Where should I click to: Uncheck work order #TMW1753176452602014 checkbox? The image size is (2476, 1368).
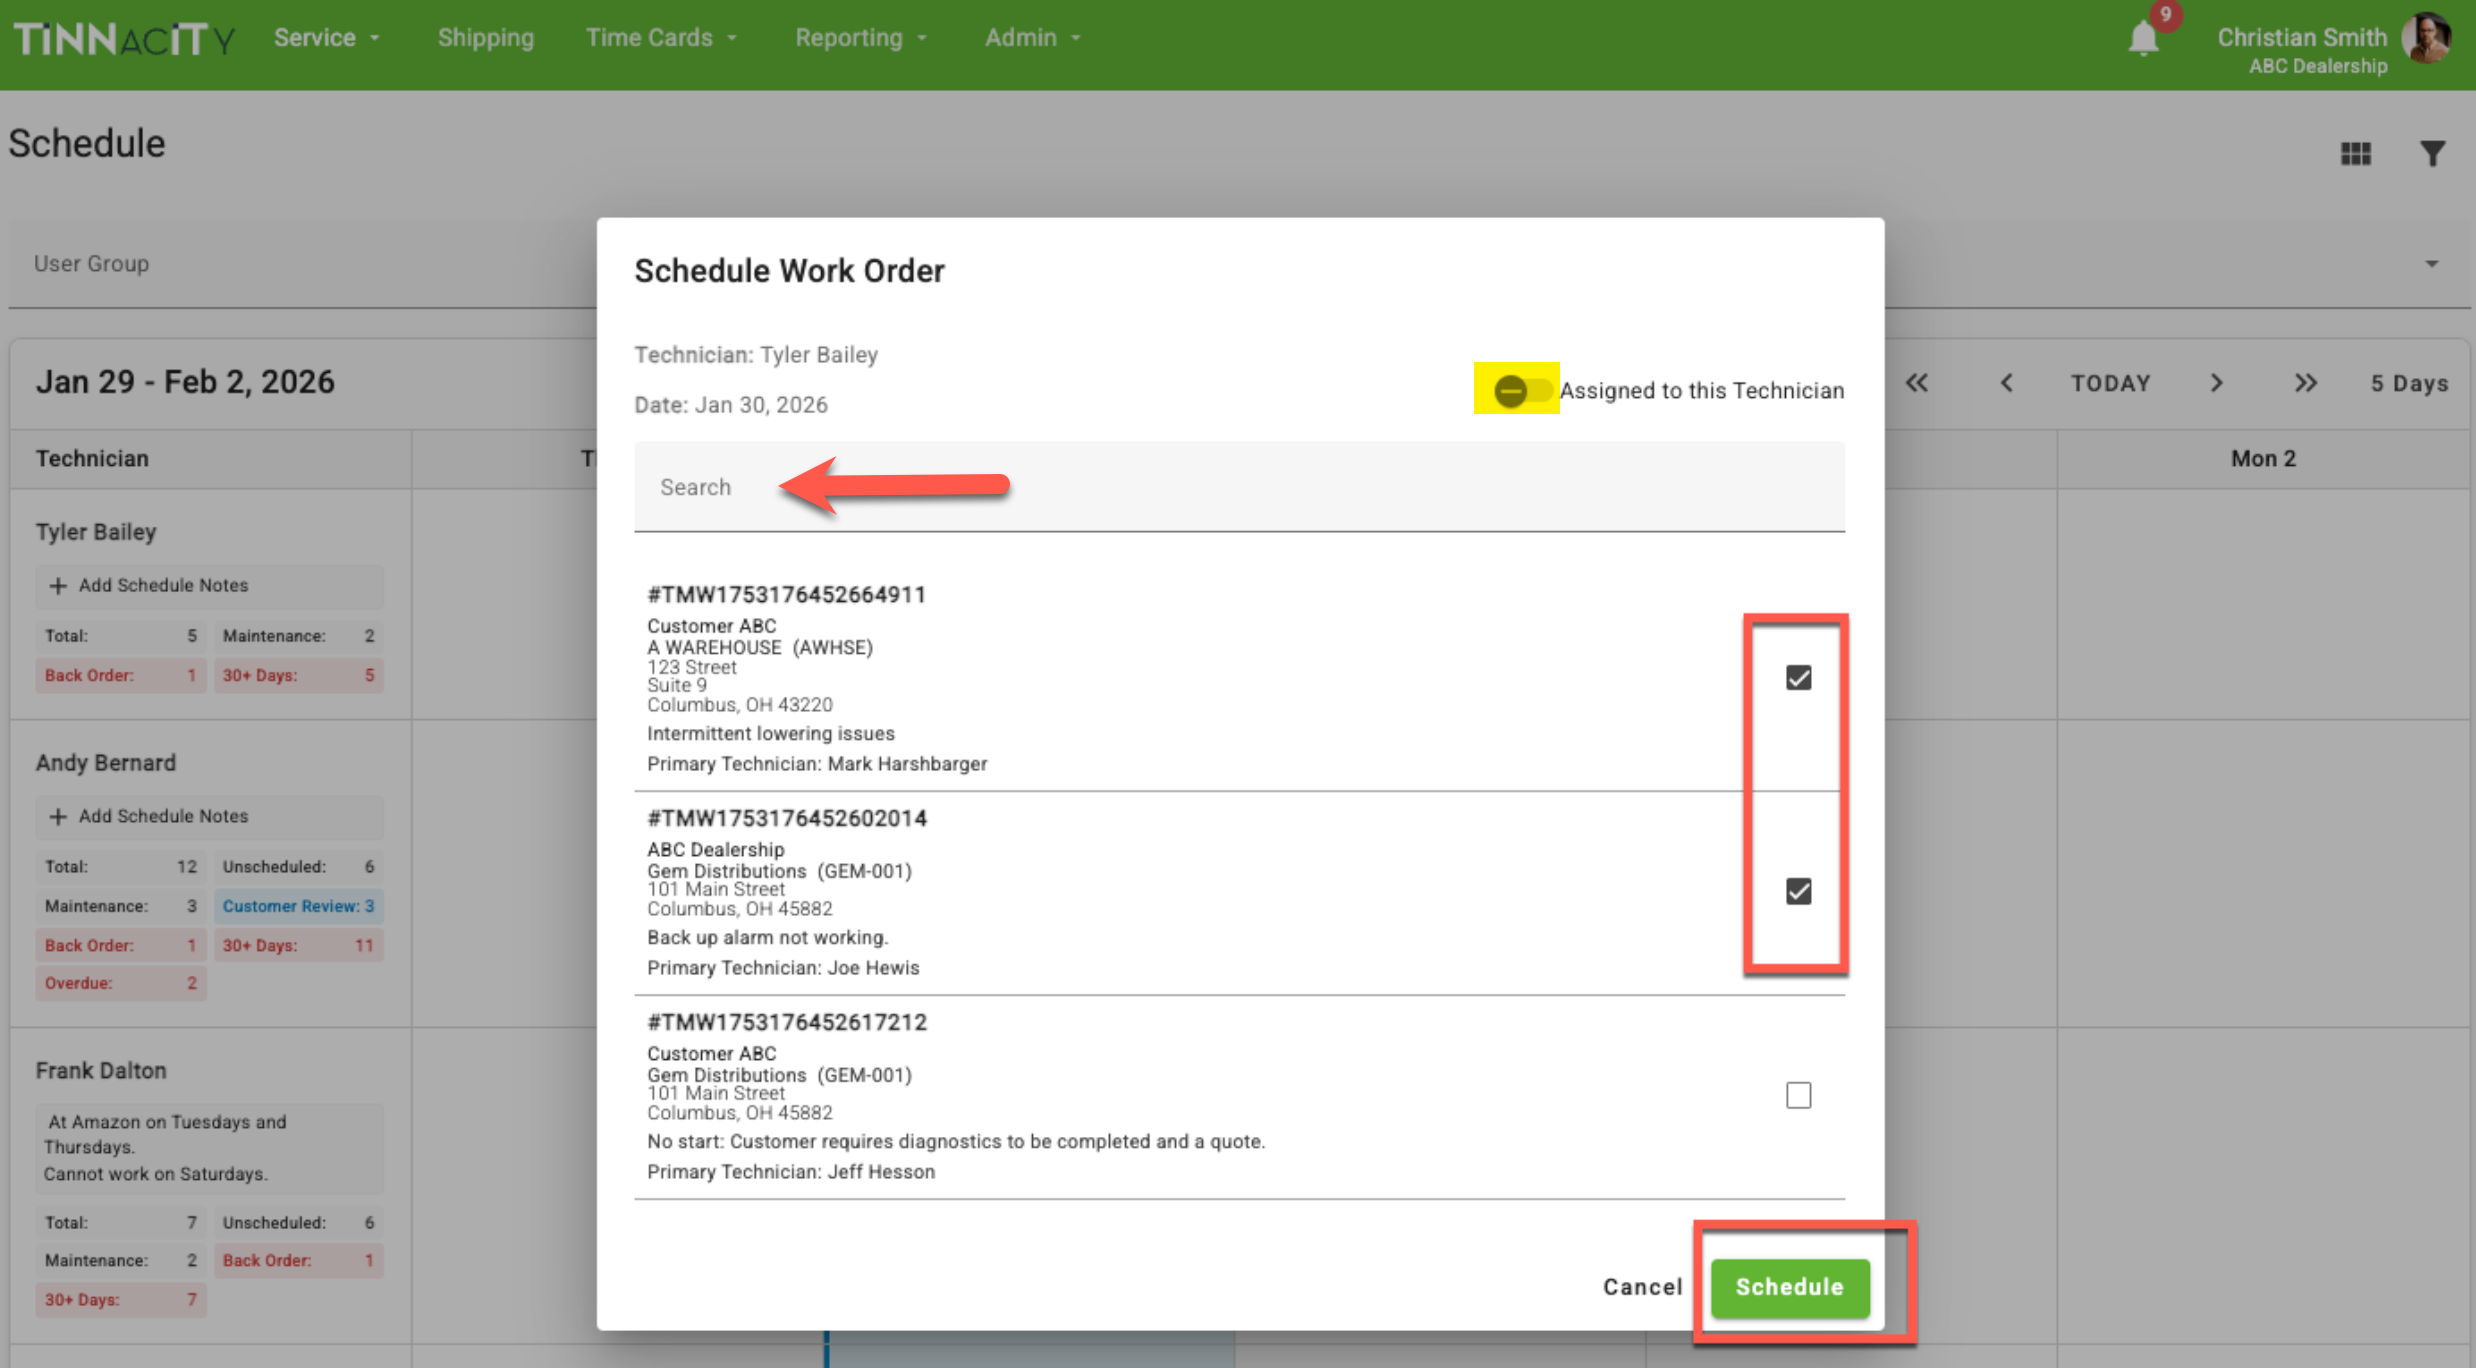1798,891
